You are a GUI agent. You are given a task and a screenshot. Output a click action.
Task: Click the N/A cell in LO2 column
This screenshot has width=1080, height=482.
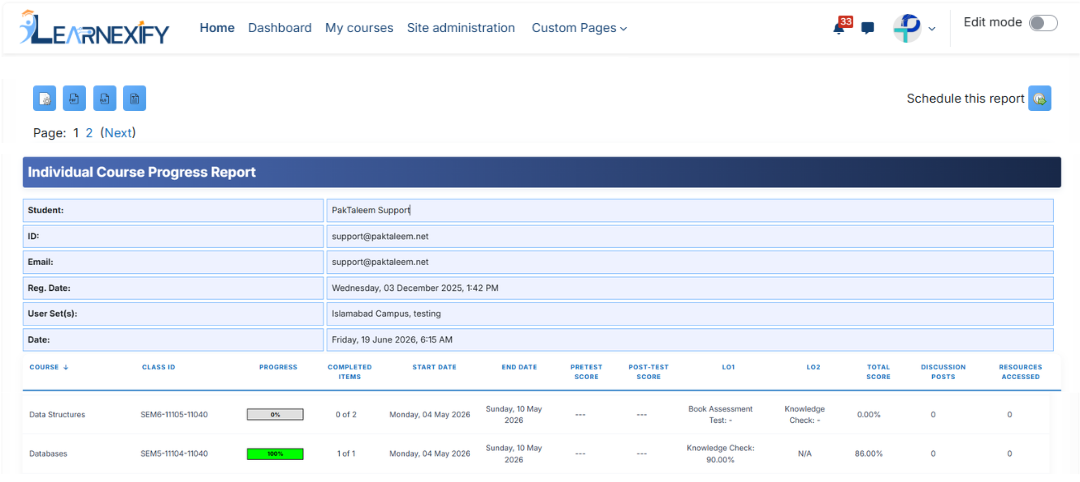(x=804, y=454)
